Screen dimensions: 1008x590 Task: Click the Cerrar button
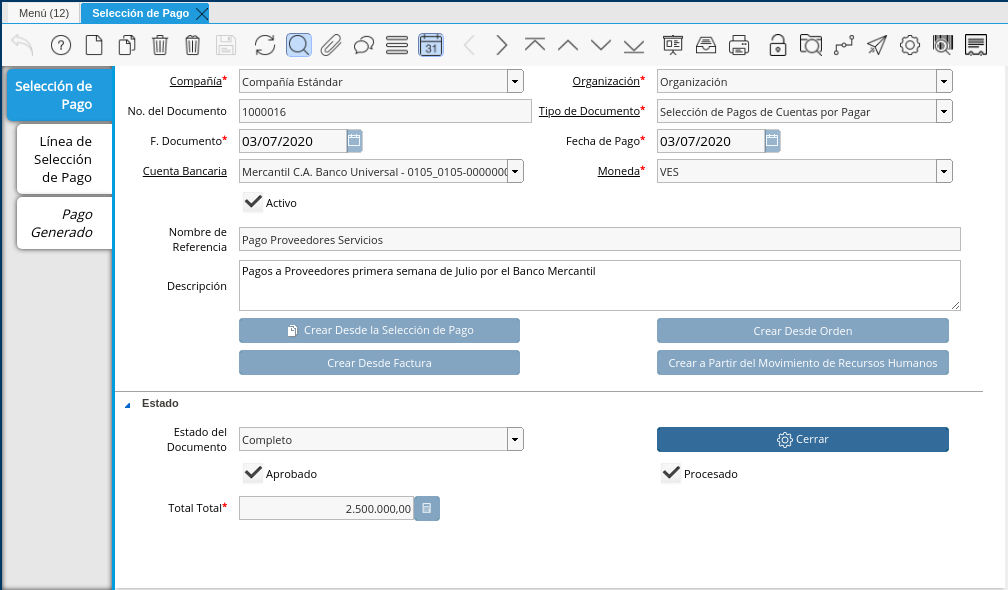(802, 439)
